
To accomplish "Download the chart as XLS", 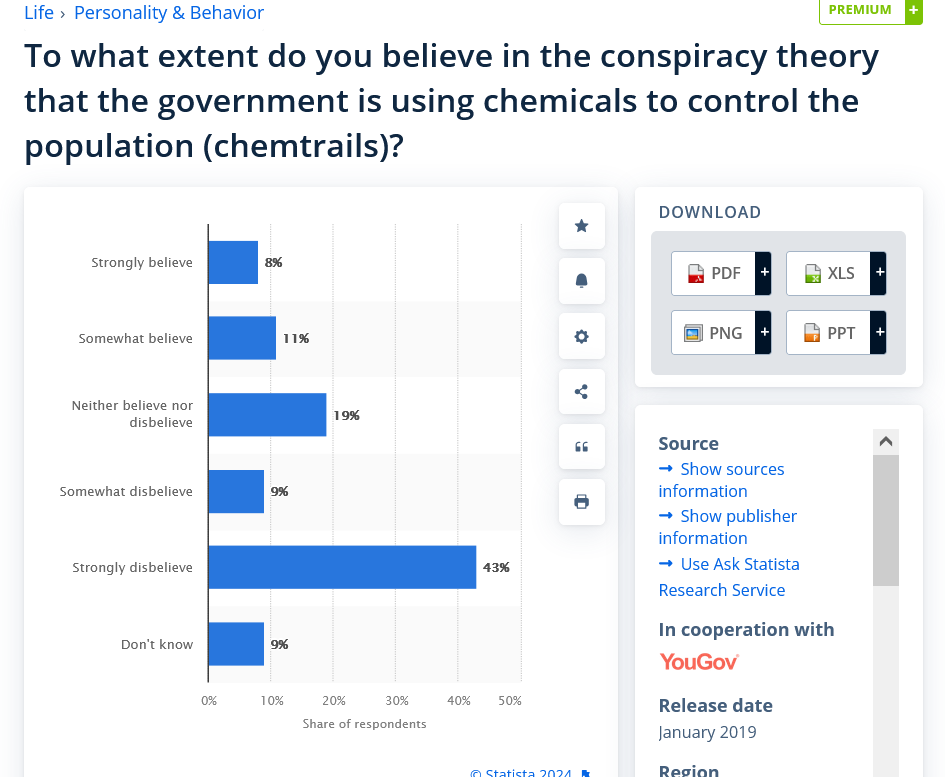I will (835, 273).
